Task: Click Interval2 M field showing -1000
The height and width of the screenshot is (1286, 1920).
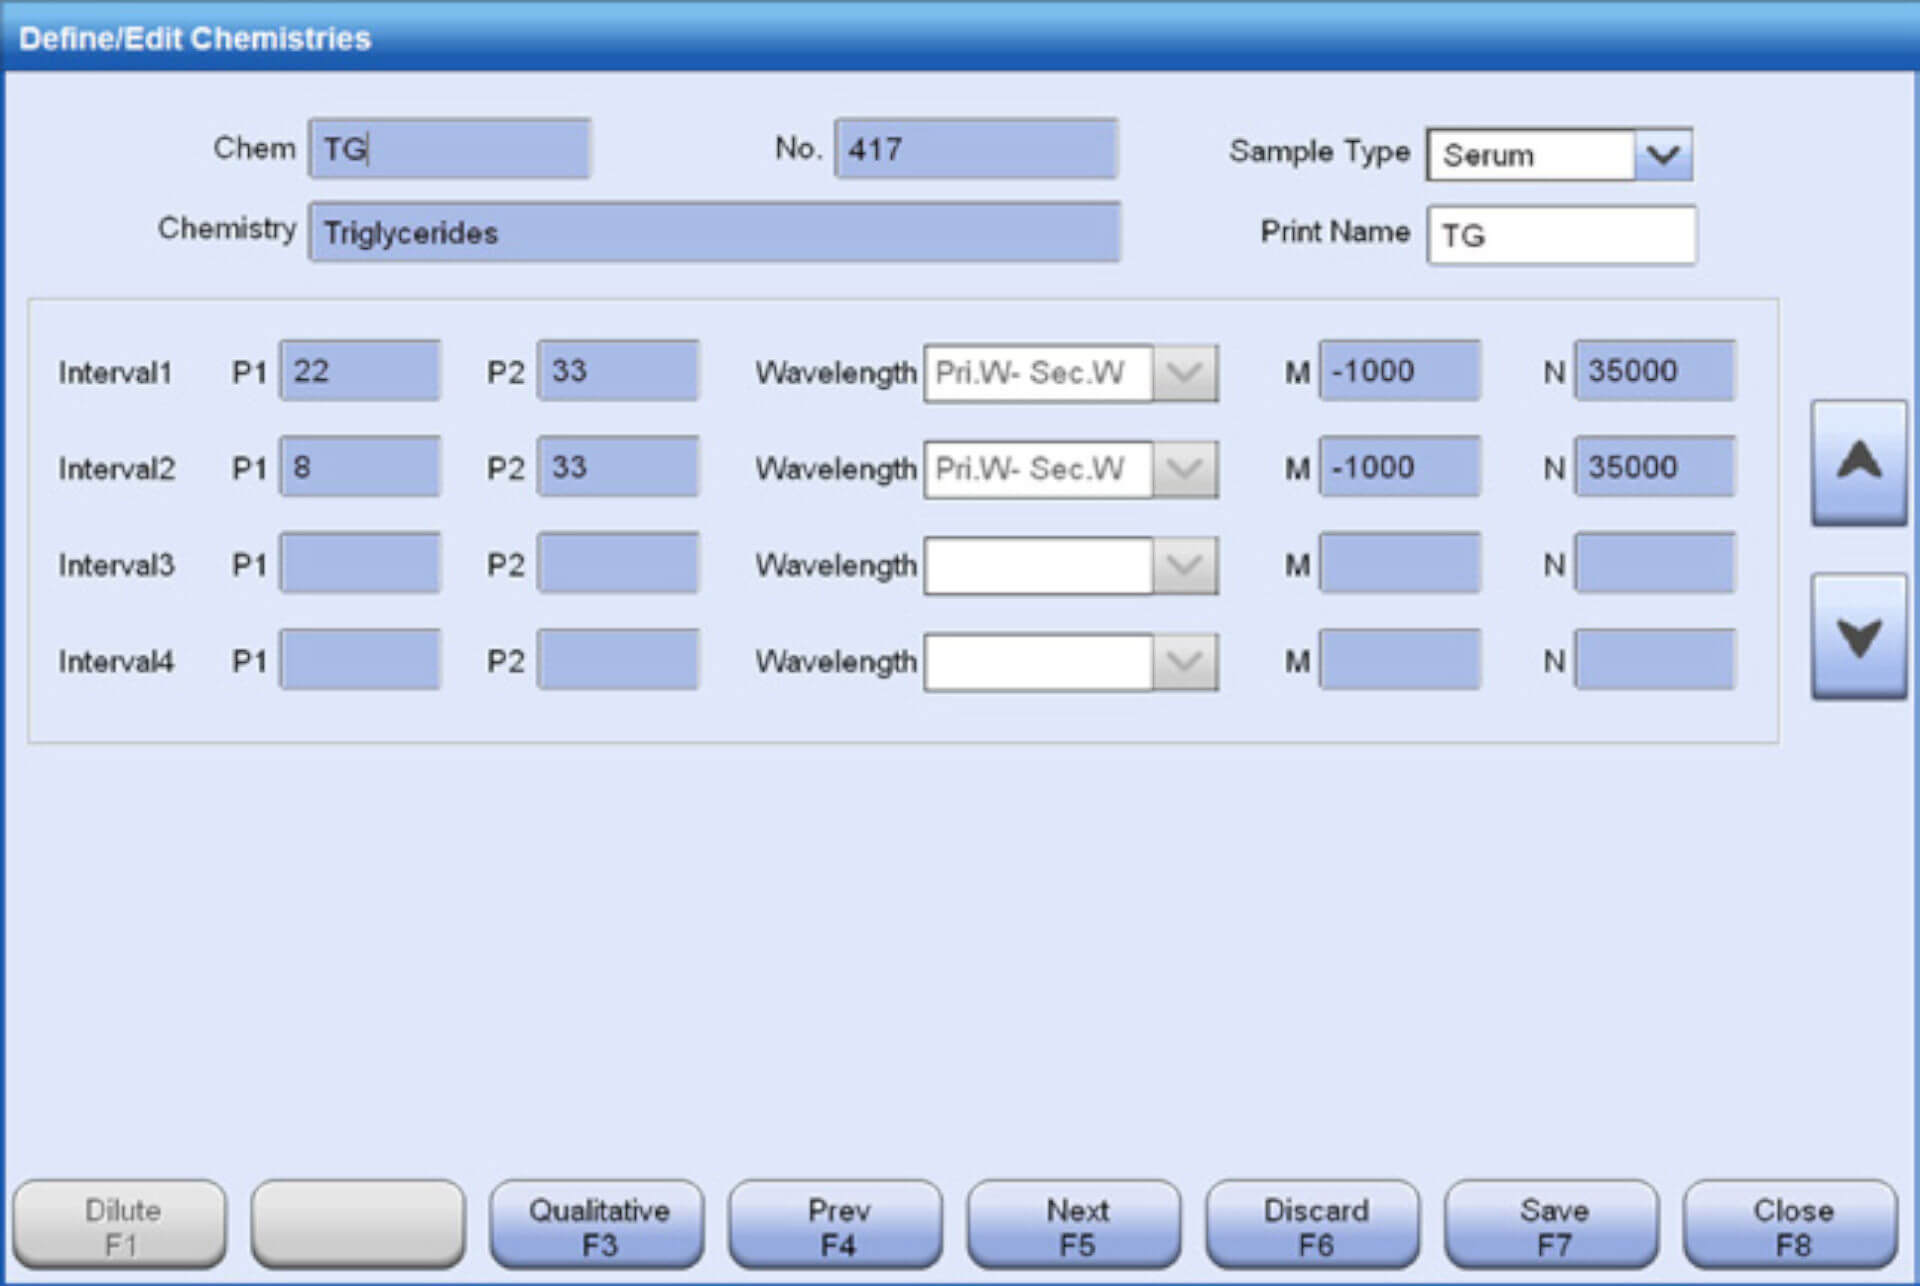Action: click(x=1398, y=467)
